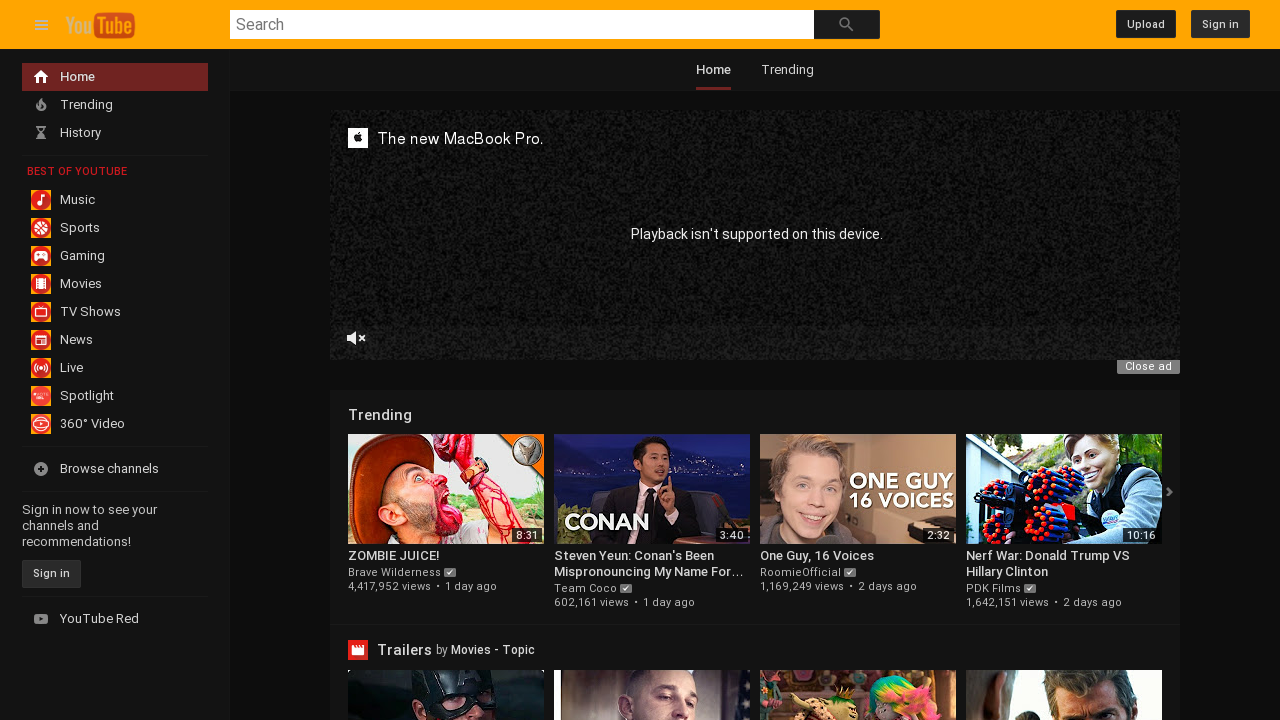Open the Trailers section title link
1280x720 pixels.
(404, 650)
